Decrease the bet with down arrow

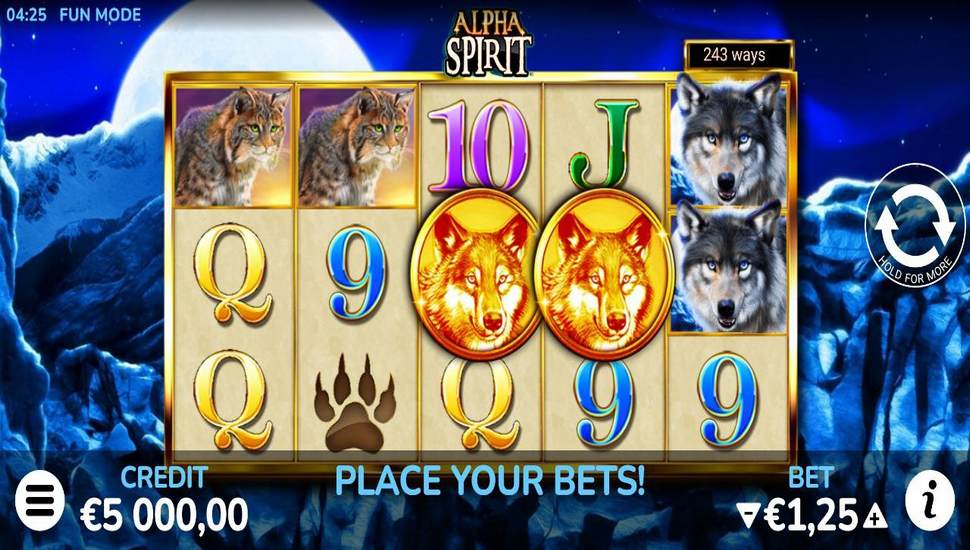click(748, 514)
